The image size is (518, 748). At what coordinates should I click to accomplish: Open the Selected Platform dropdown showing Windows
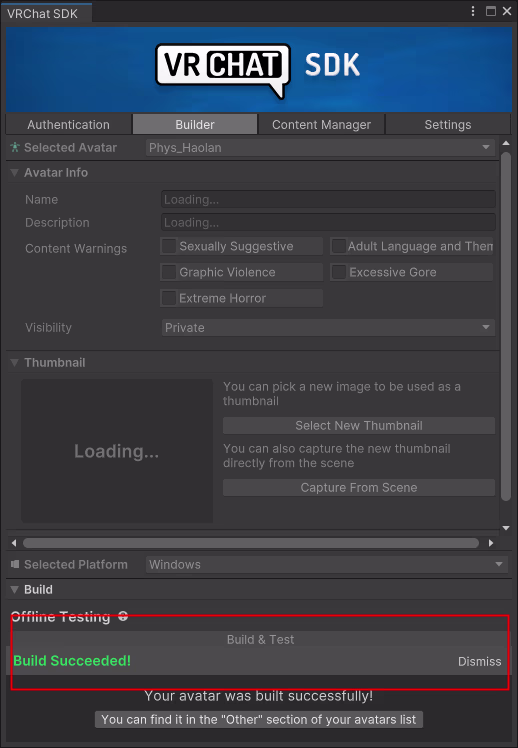click(327, 564)
